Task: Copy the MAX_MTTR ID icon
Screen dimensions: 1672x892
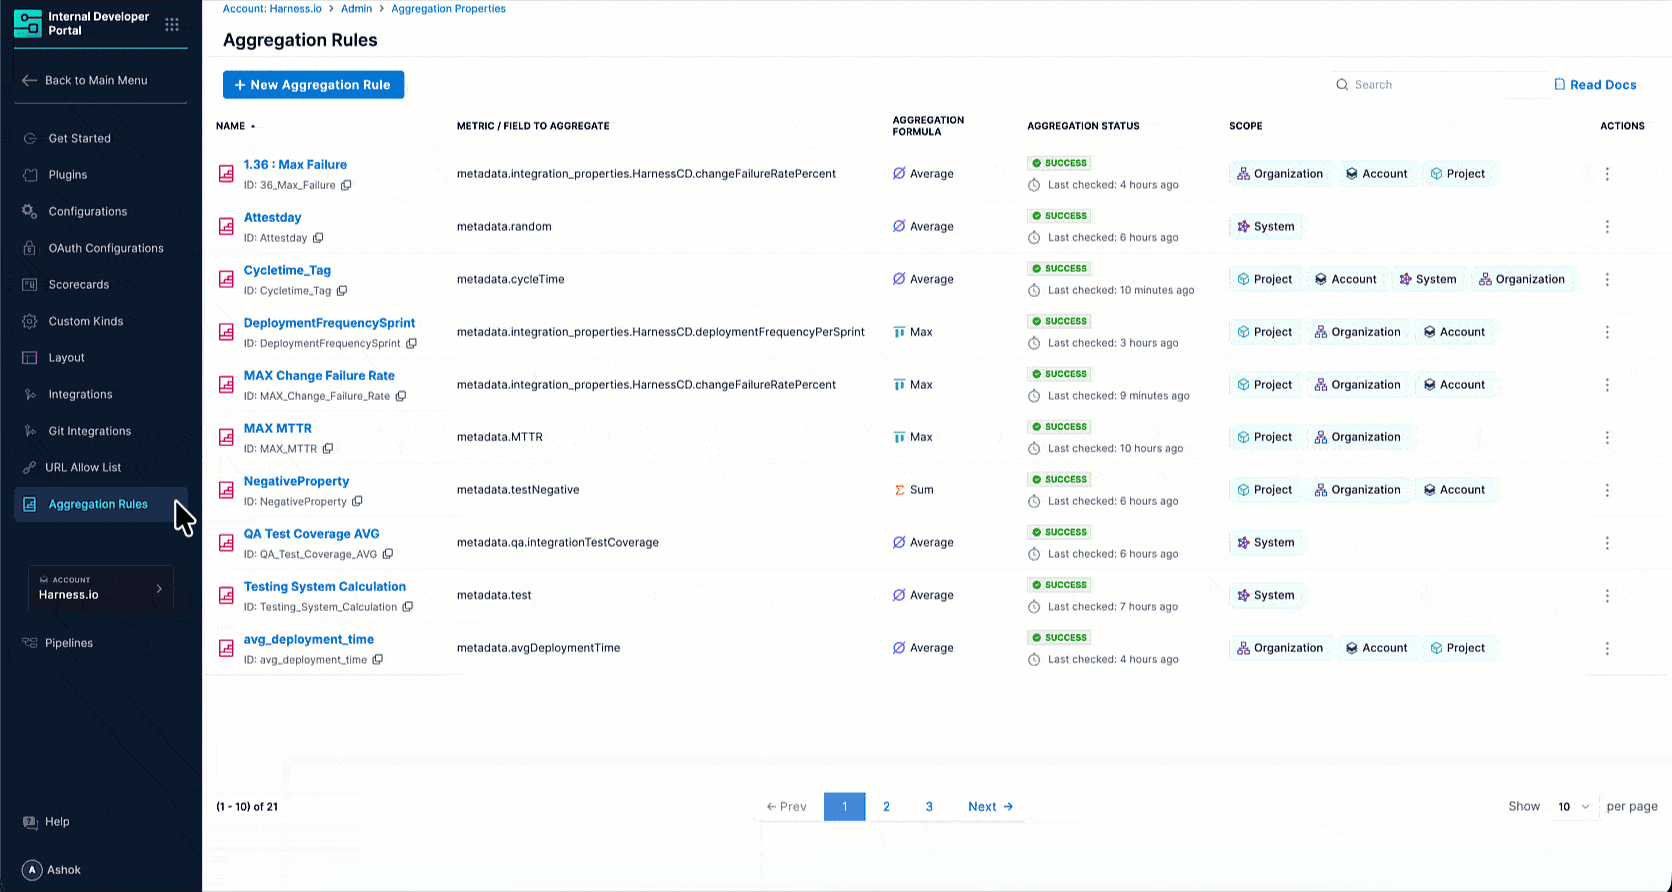Action: (x=327, y=449)
